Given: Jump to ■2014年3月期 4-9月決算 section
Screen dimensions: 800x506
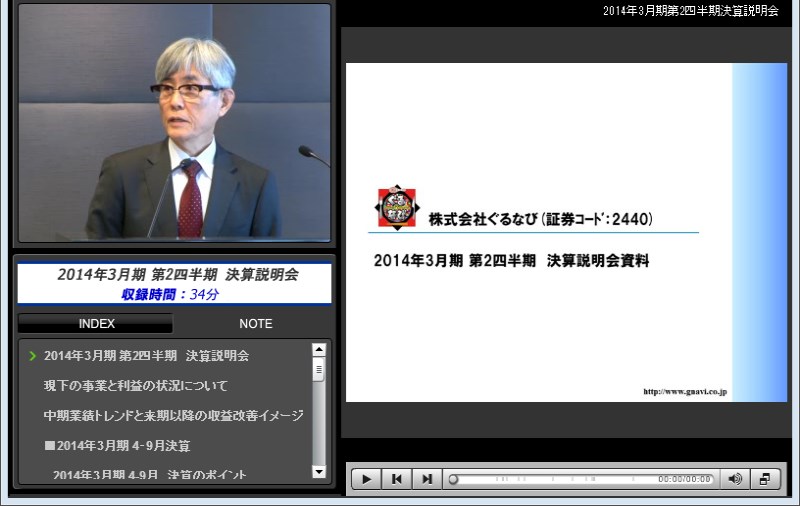Looking at the screenshot, I should pyautogui.click(x=117, y=446).
